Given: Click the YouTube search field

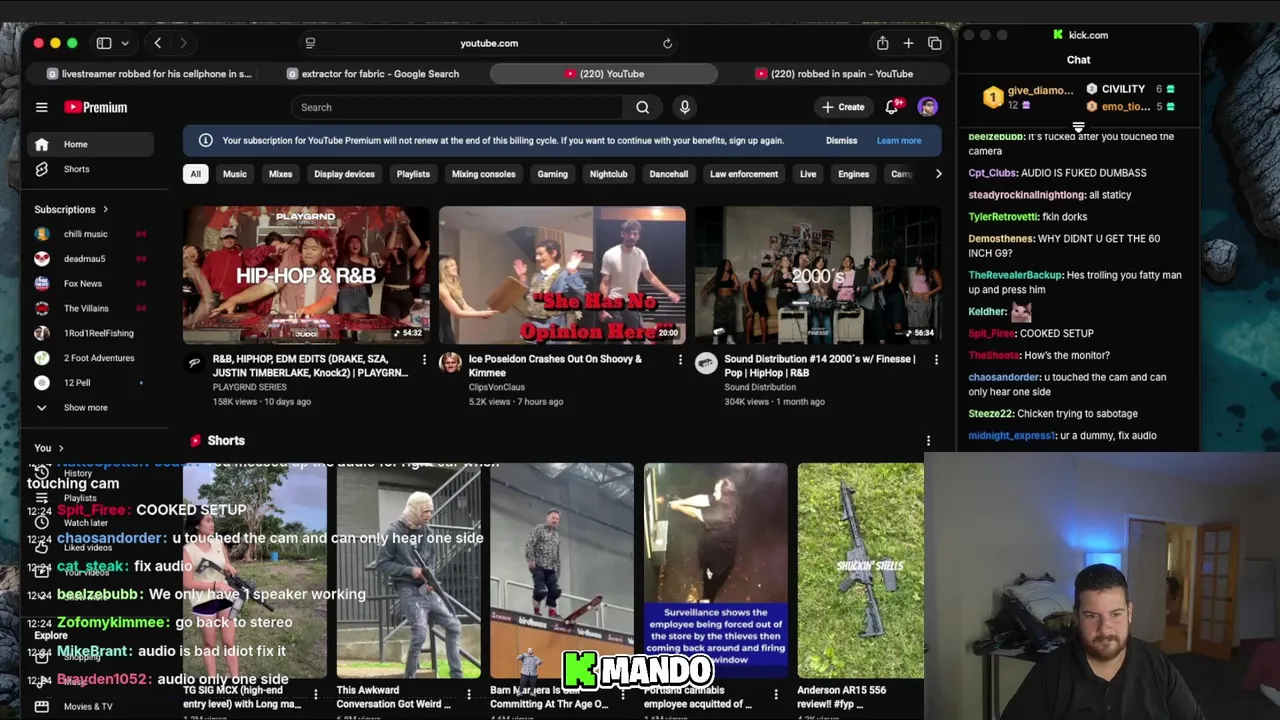Looking at the screenshot, I should coord(458,107).
